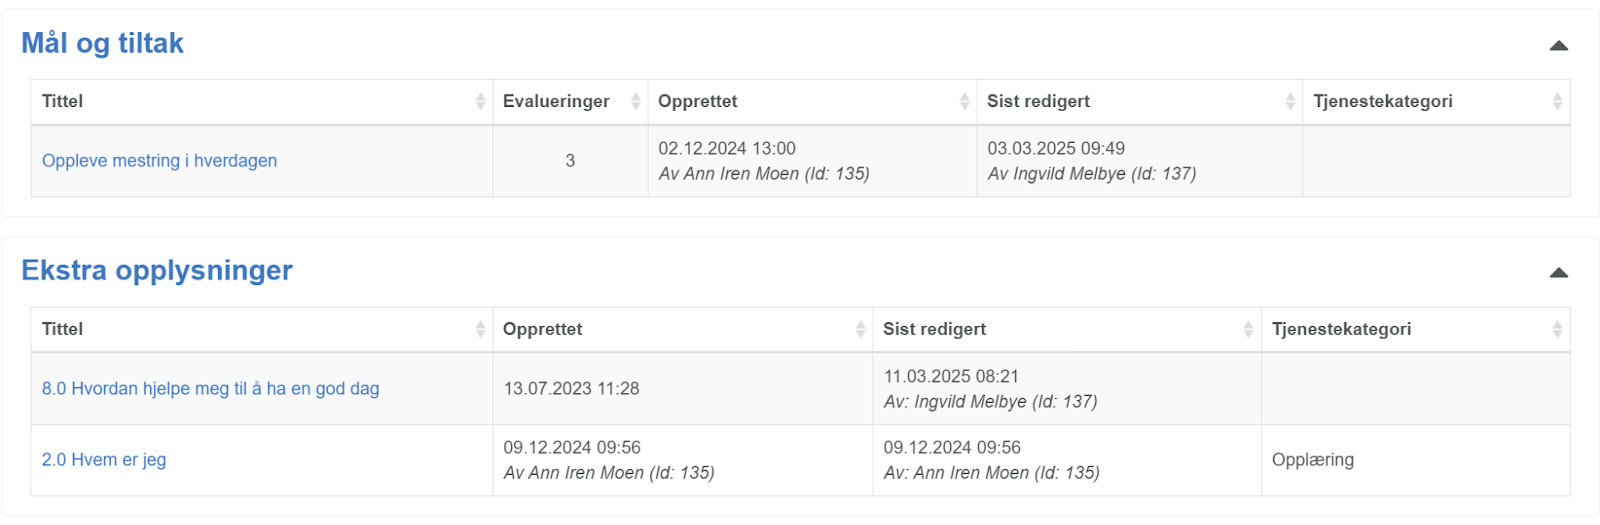This screenshot has height=525, width=1600.
Task: Click Sist redigert header in Ekstra opplysninger
Action: click(x=934, y=329)
